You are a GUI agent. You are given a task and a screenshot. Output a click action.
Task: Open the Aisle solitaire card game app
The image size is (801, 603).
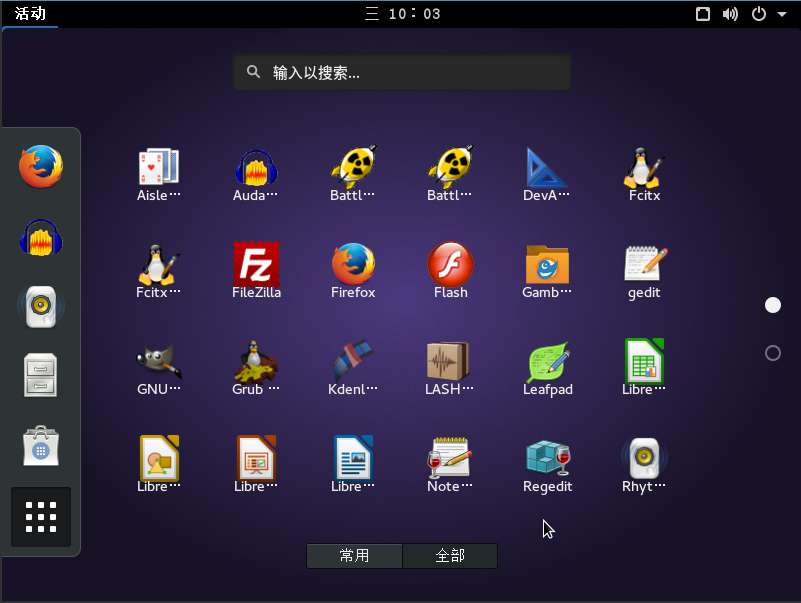[158, 174]
